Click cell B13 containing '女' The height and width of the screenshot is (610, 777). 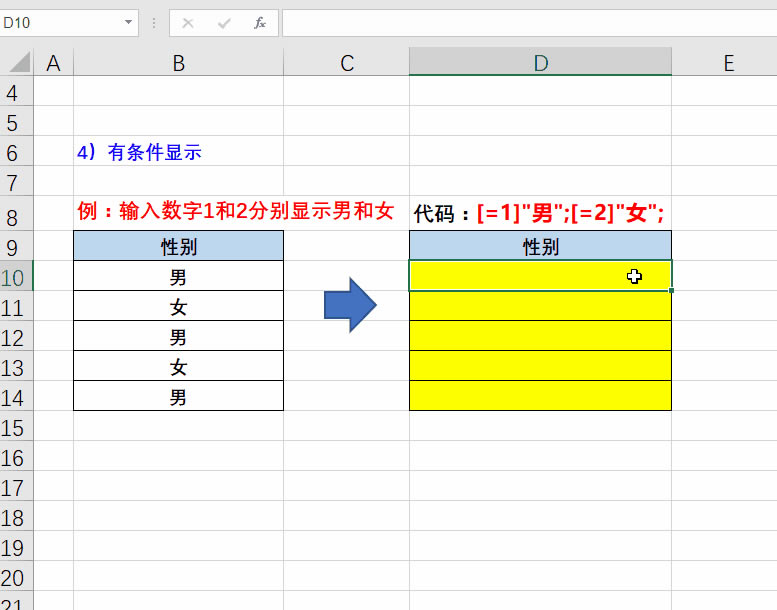pyautogui.click(x=178, y=366)
